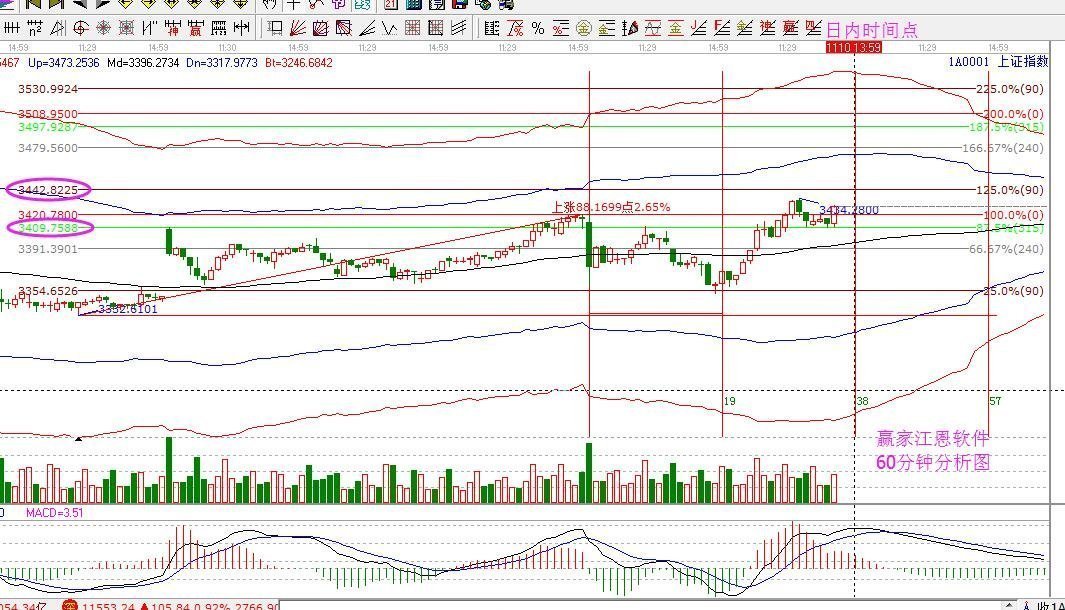Screen dimensions: 1065x610
Task: Open the price level list tool
Action: tap(492, 28)
